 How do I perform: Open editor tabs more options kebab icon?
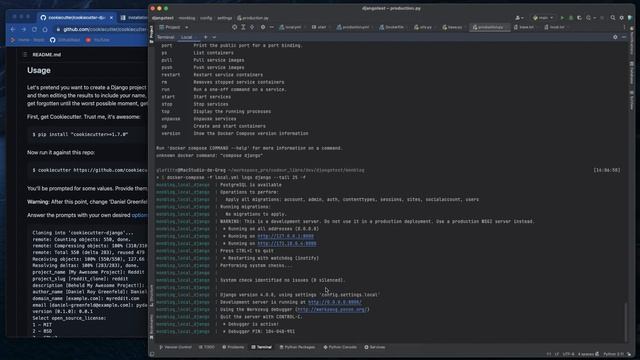pos(624,27)
